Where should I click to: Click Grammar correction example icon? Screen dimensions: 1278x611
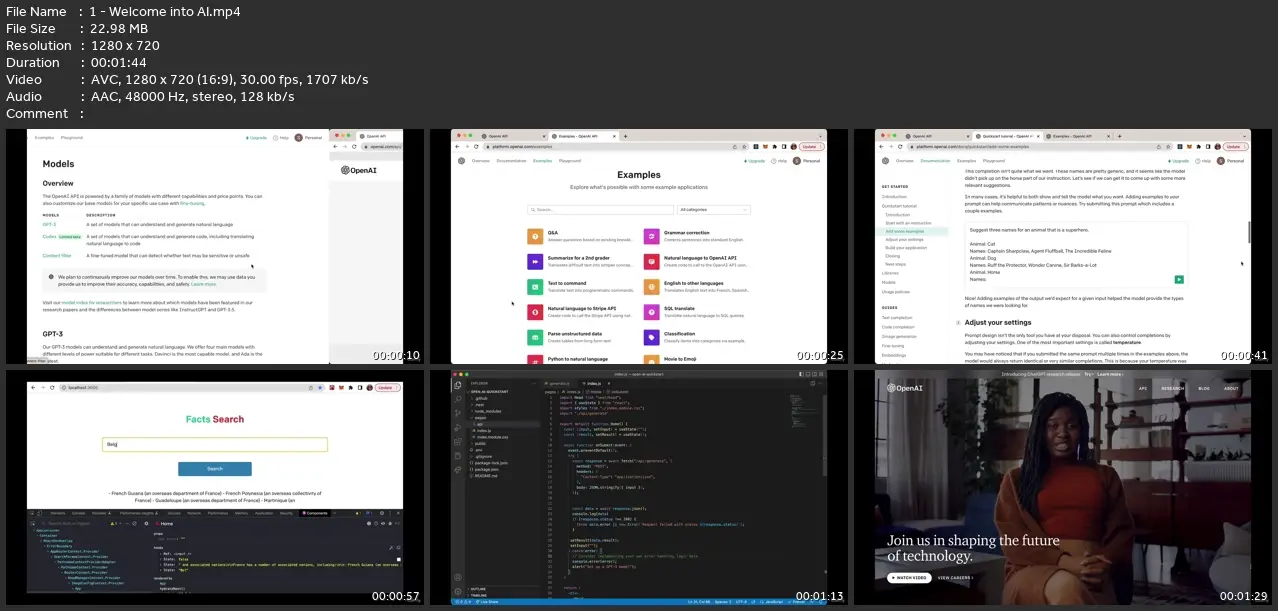[x=651, y=237]
